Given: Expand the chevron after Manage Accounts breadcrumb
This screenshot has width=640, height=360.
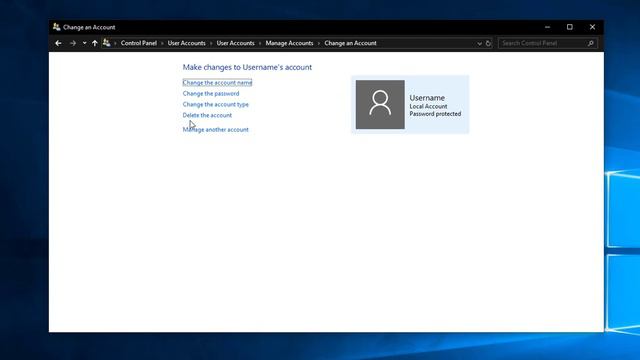Looking at the screenshot, I should click(319, 43).
